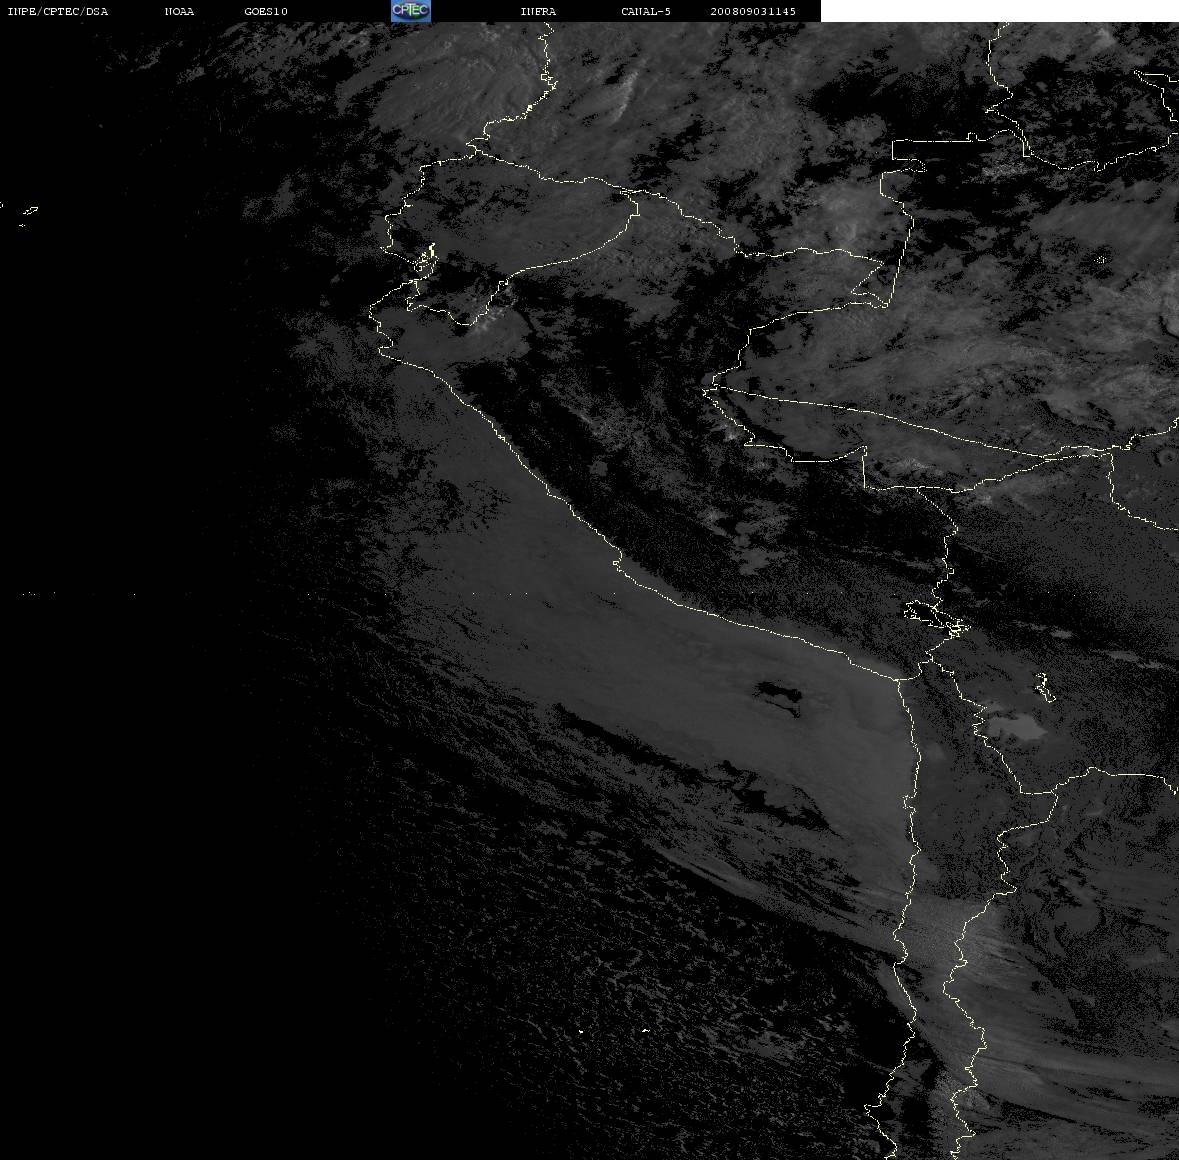The image size is (1179, 1160).
Task: Click the CANAL-5 label
Action: pyautogui.click(x=646, y=11)
